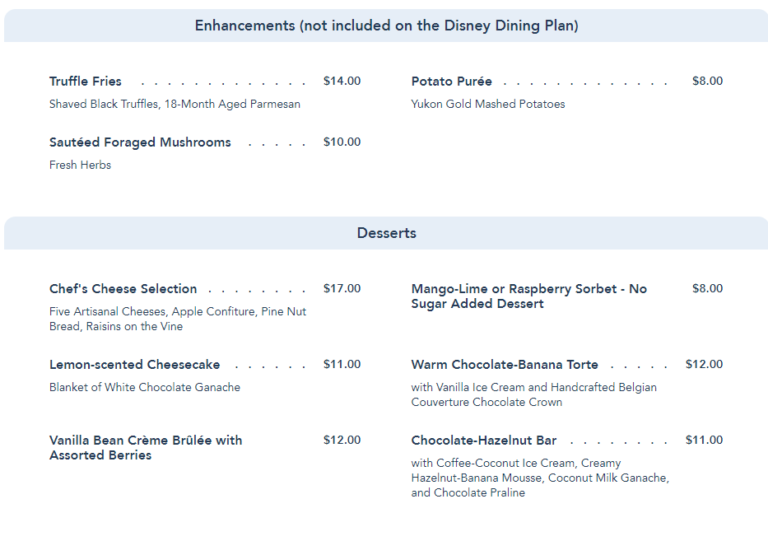Click the Shaved Black Truffles description
This screenshot has height=541, width=768.
click(175, 104)
